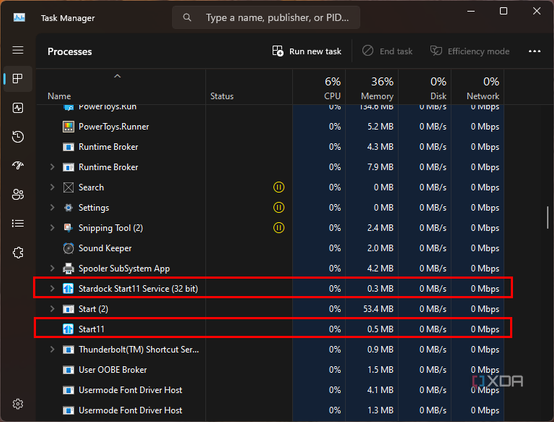The image size is (554, 422).
Task: Click the Snipping Tool process icon
Action: tap(68, 228)
